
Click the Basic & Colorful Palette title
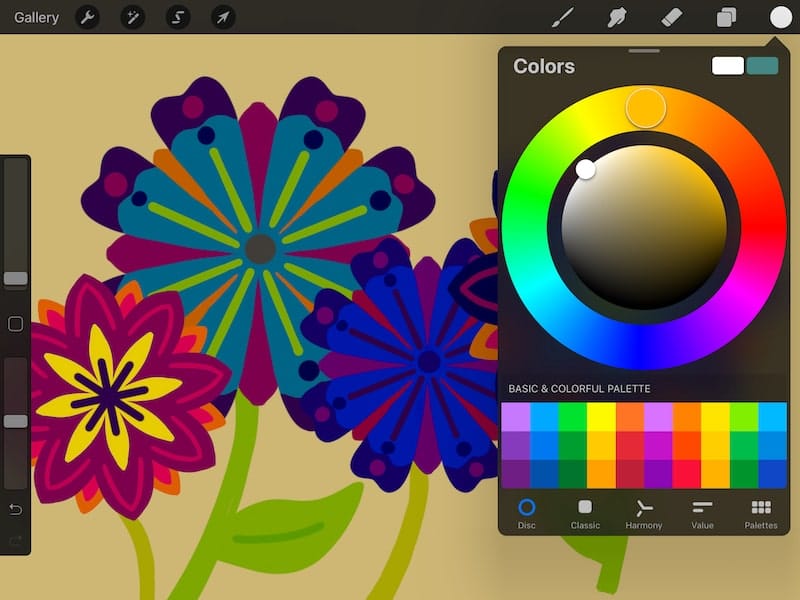[579, 389]
